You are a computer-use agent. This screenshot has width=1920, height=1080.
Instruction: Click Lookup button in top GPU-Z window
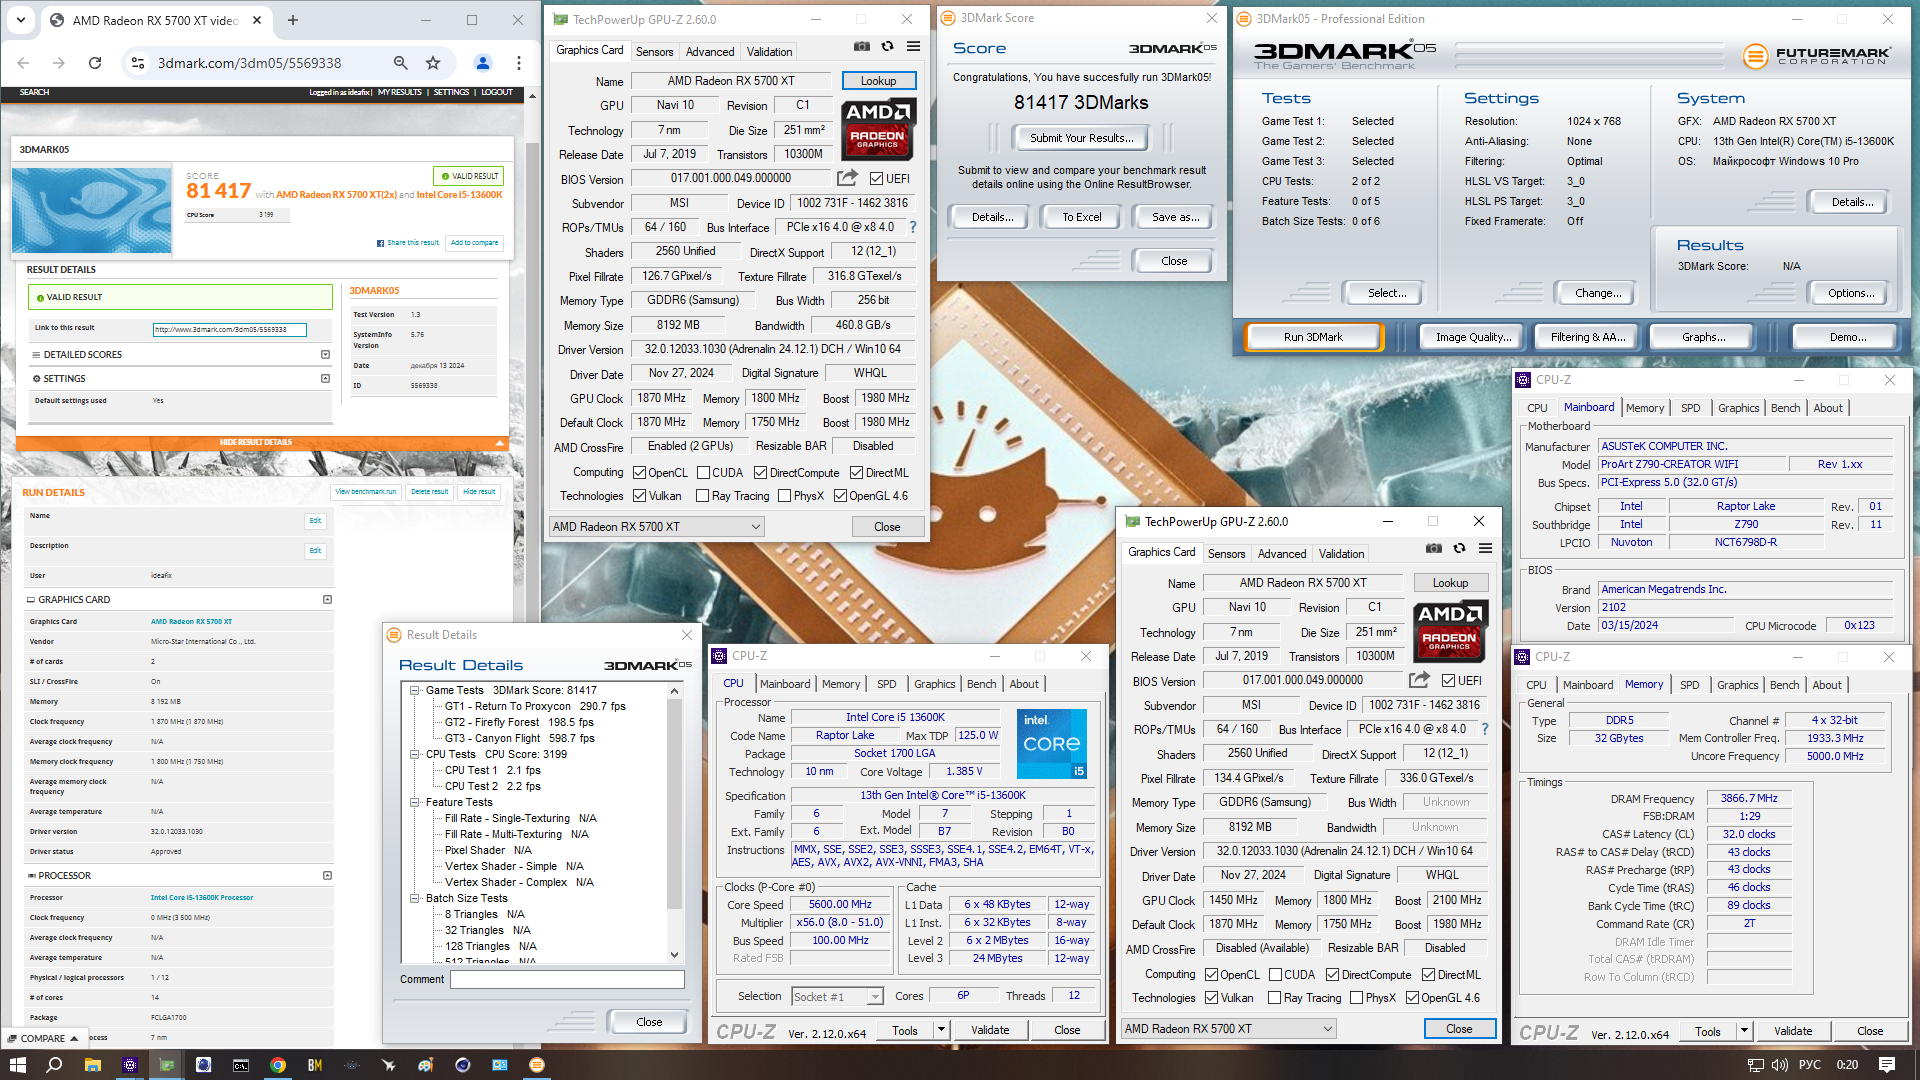878,81
